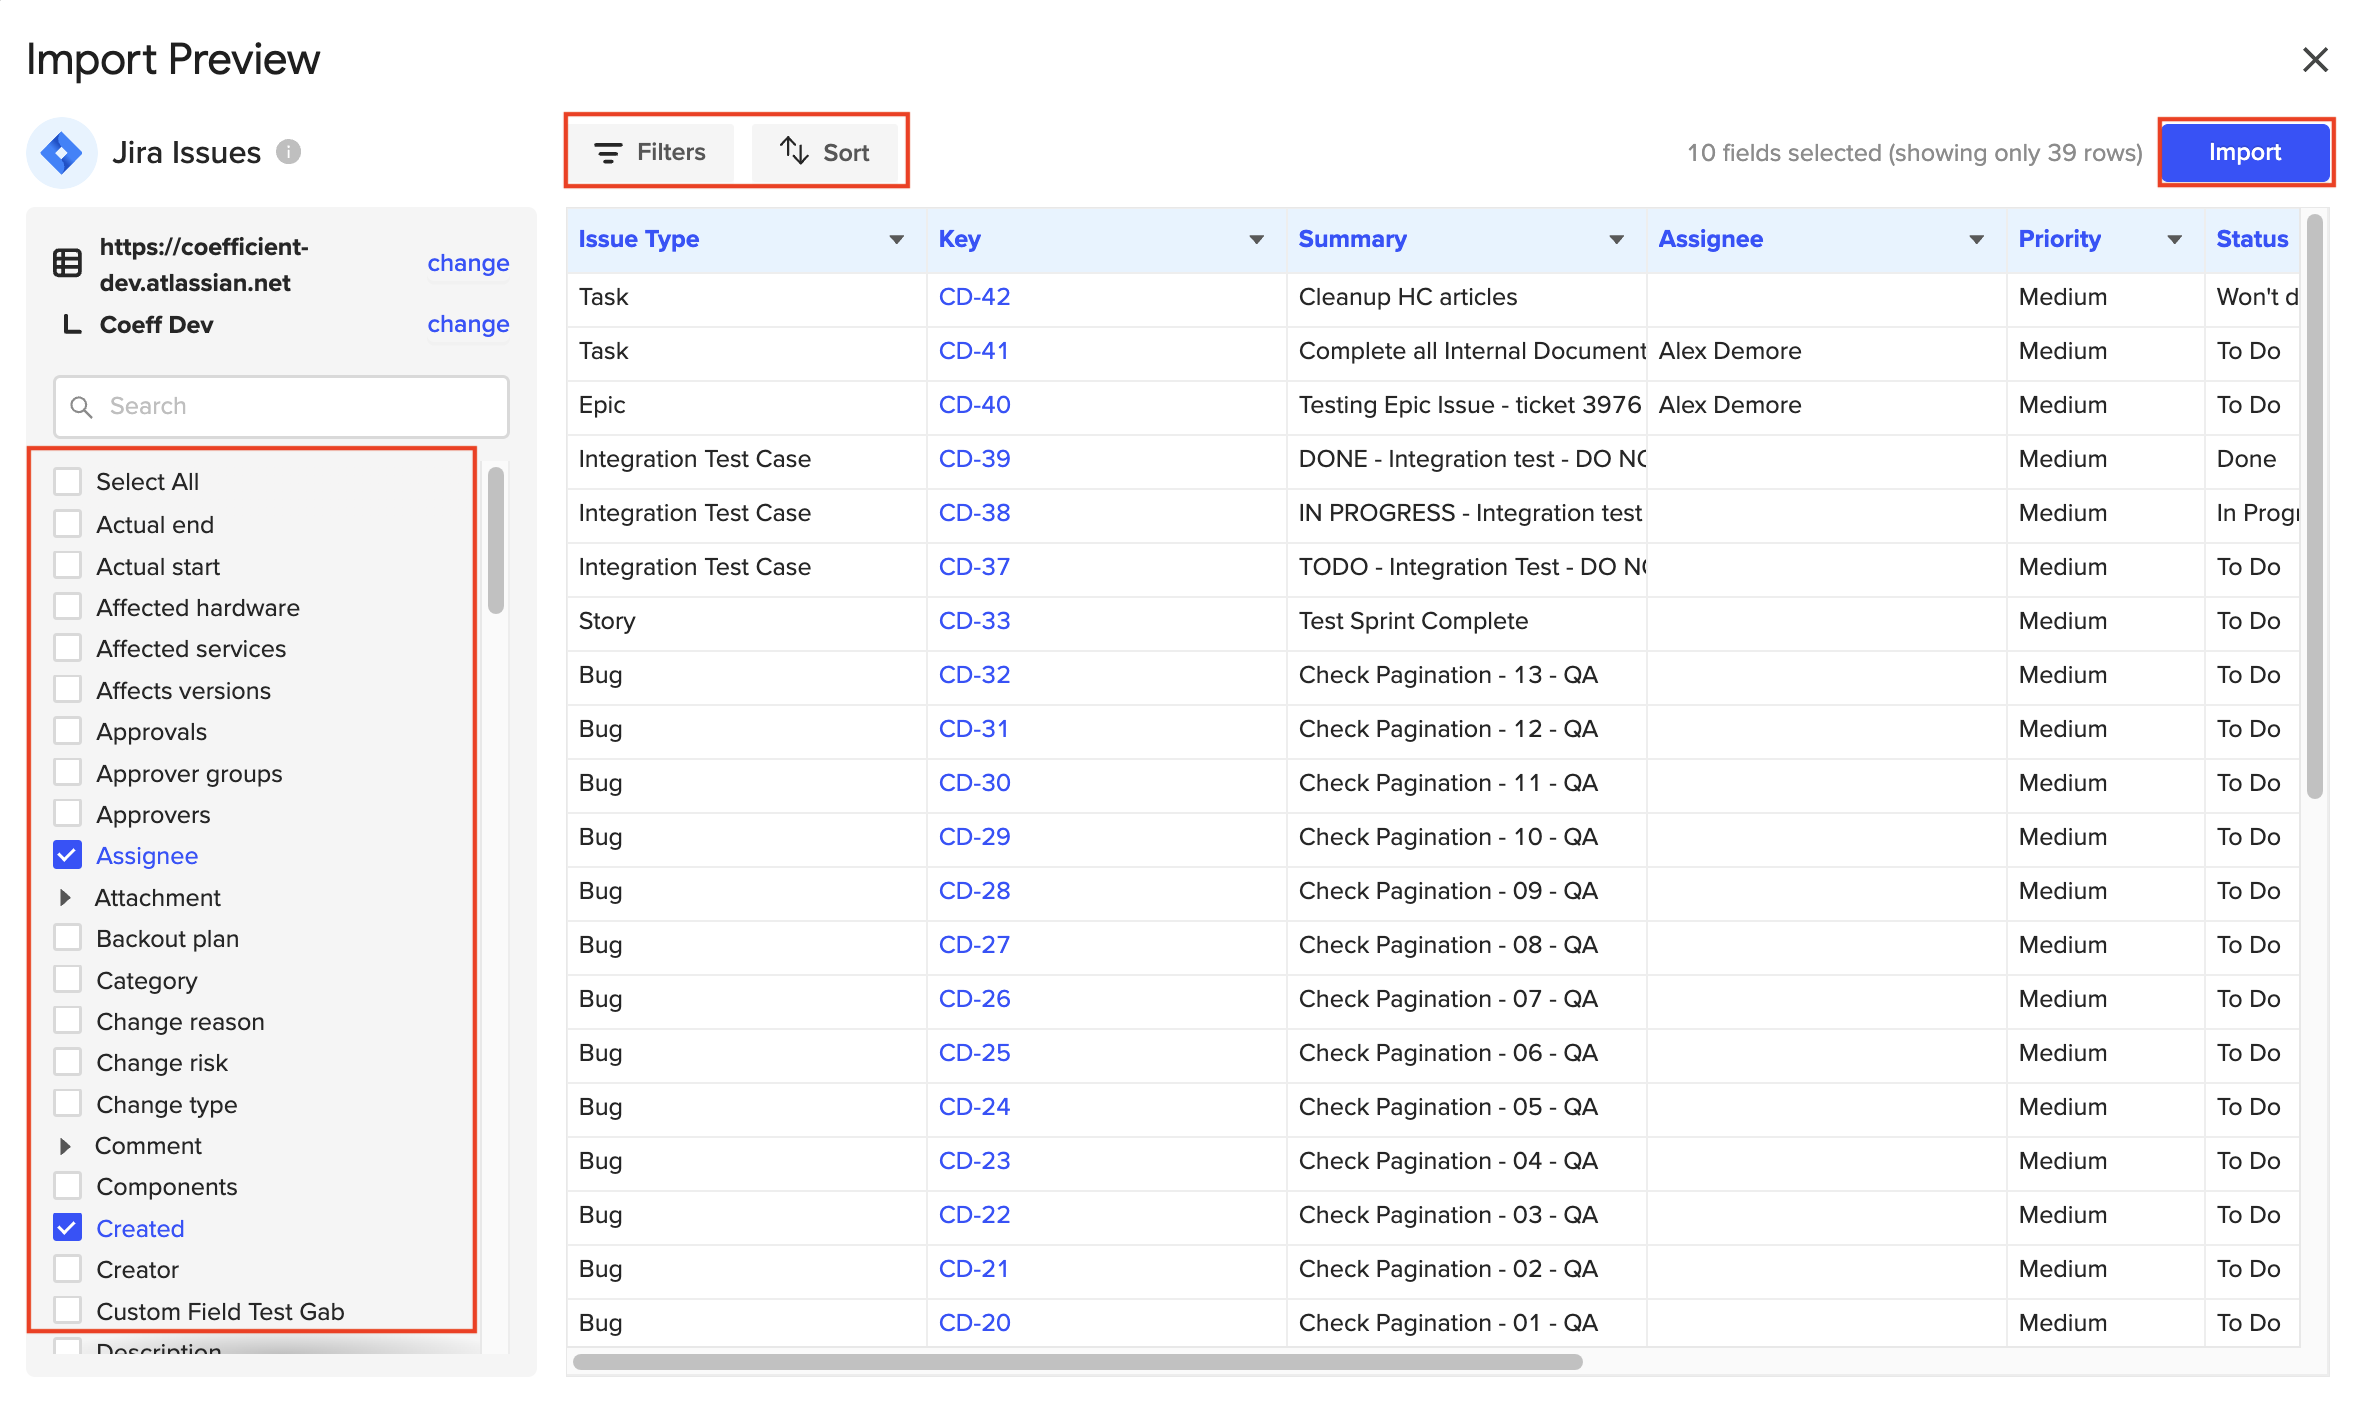This screenshot has width=2354, height=1404.
Task: Open issue link CD-39
Action: tap(974, 459)
